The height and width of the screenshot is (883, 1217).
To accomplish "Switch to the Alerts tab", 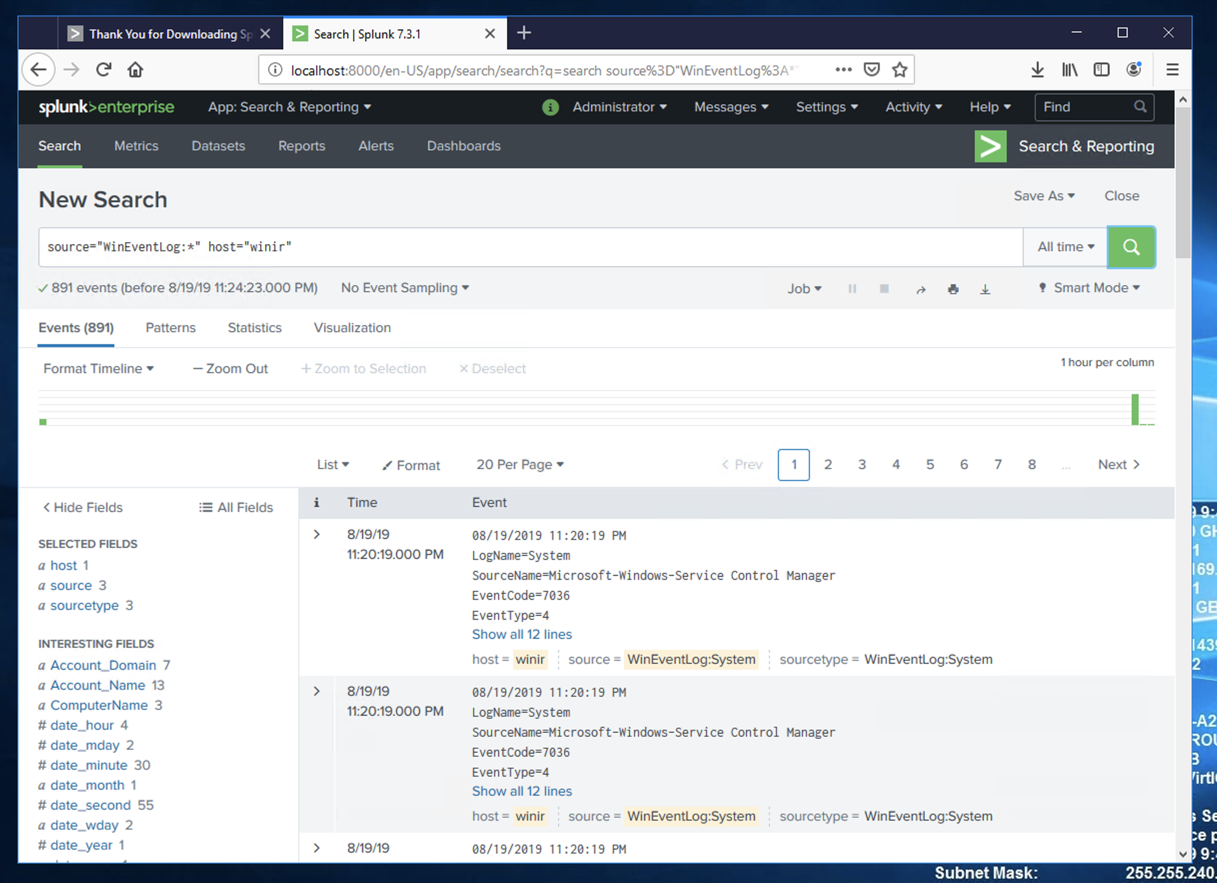I will pyautogui.click(x=376, y=146).
